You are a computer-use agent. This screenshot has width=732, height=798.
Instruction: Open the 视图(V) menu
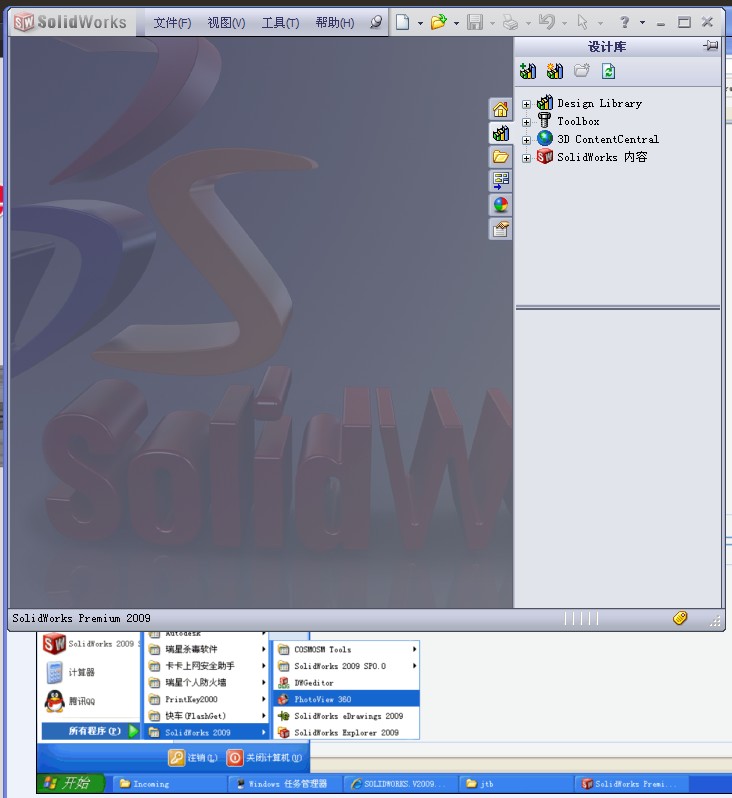click(226, 22)
